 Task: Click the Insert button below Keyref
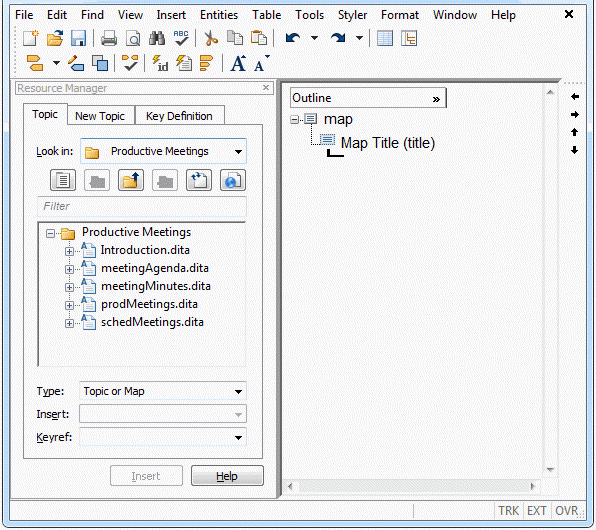(146, 476)
